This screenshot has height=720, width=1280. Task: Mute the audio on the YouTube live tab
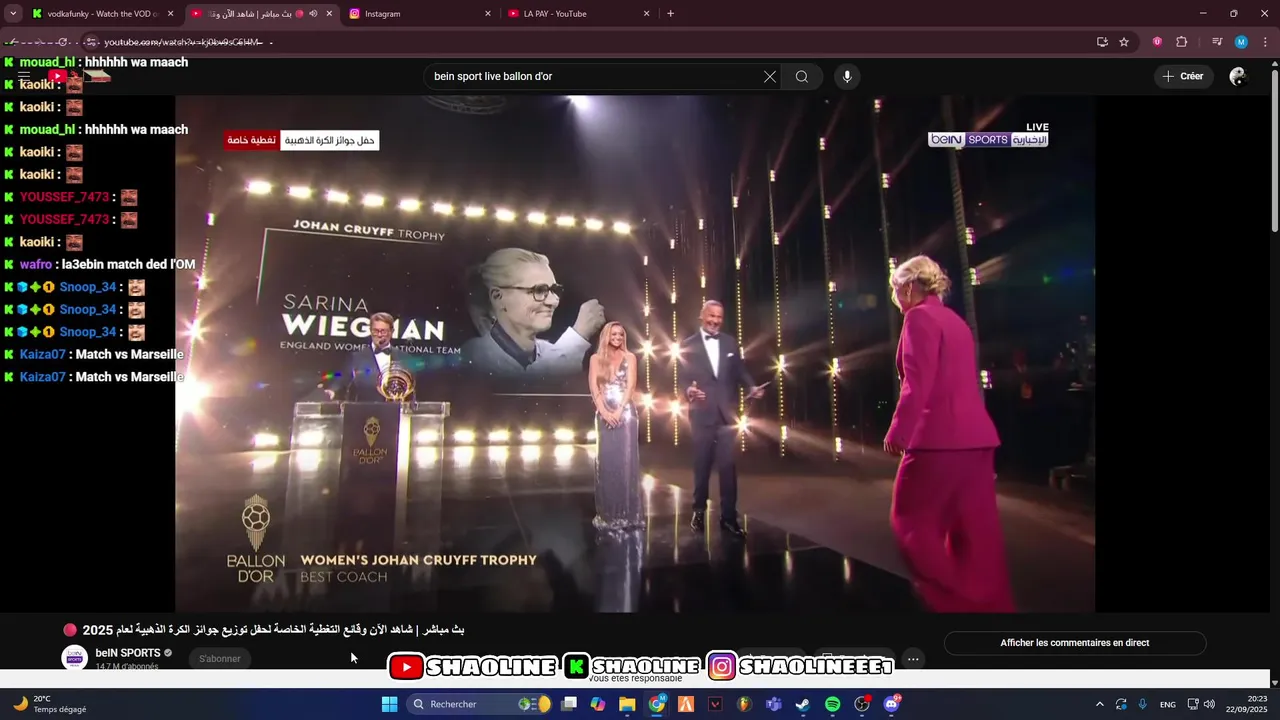pyautogui.click(x=313, y=14)
